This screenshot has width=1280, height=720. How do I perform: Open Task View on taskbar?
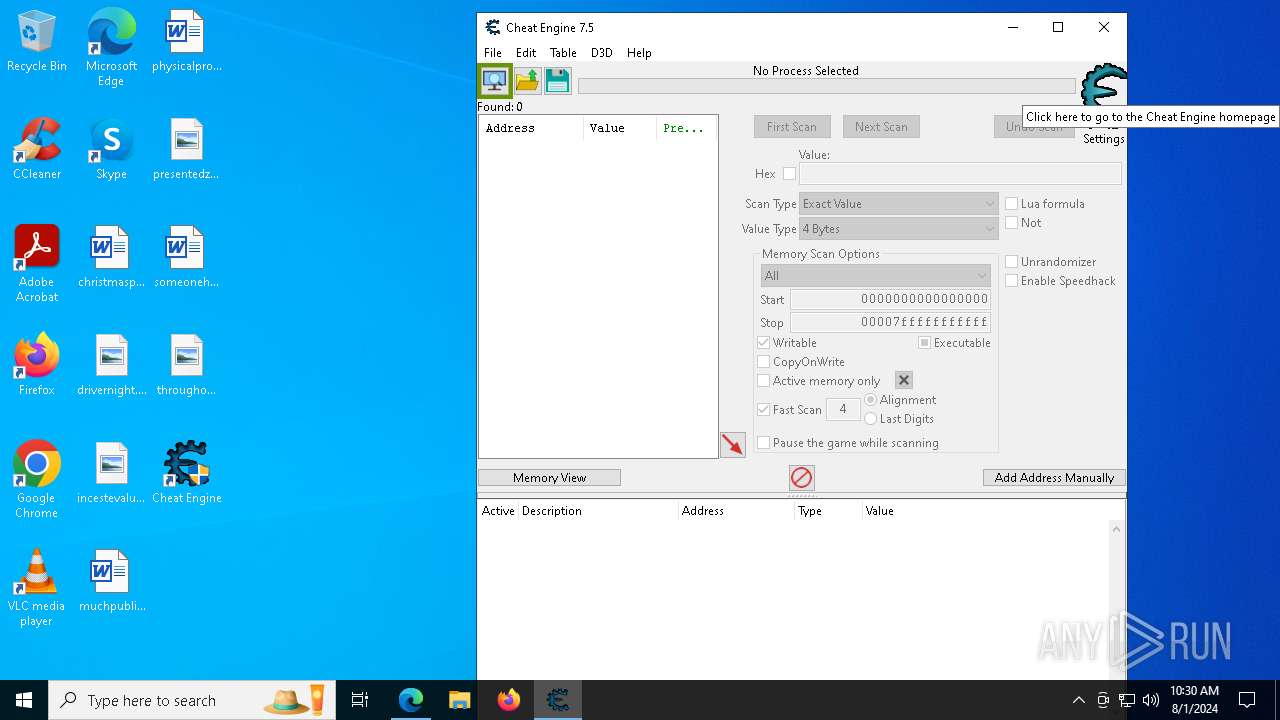[360, 700]
